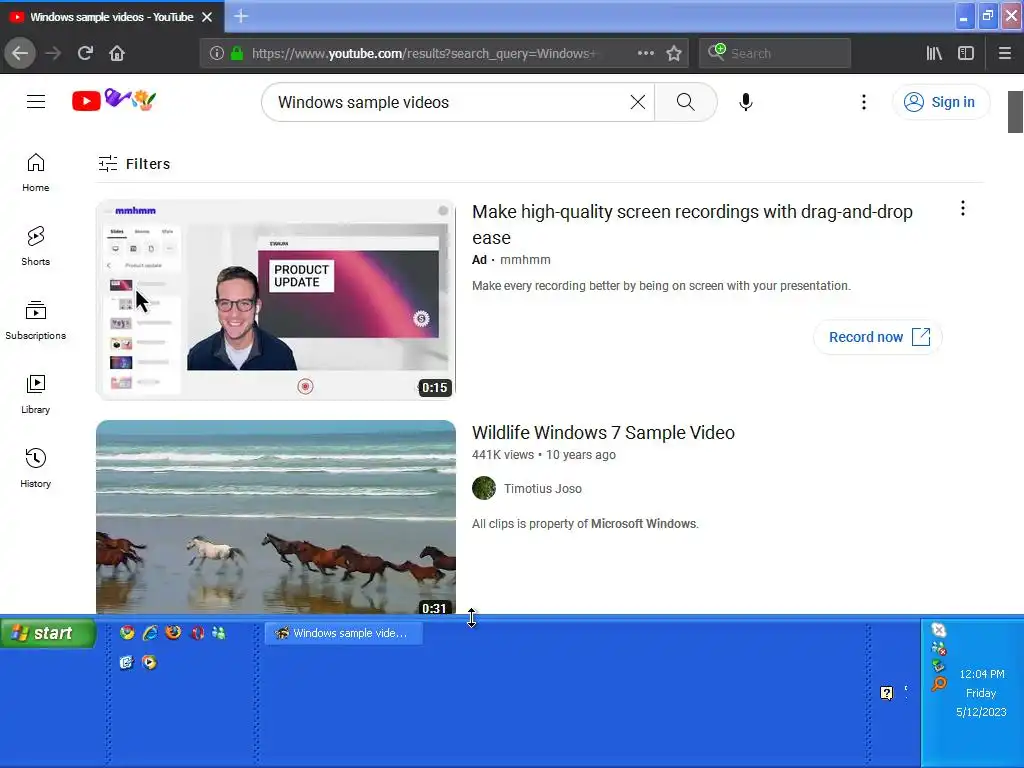Viewport: 1024px width, 768px height.
Task: Go back with browser back arrow
Action: point(20,53)
